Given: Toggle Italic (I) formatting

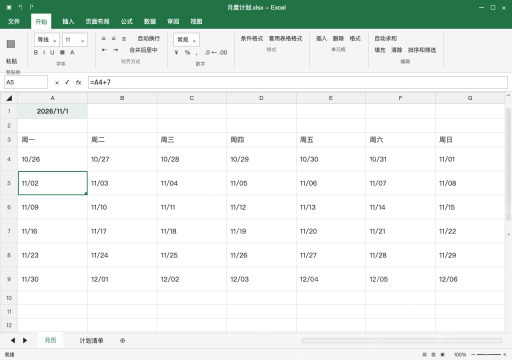Looking at the screenshot, I should [x=44, y=52].
